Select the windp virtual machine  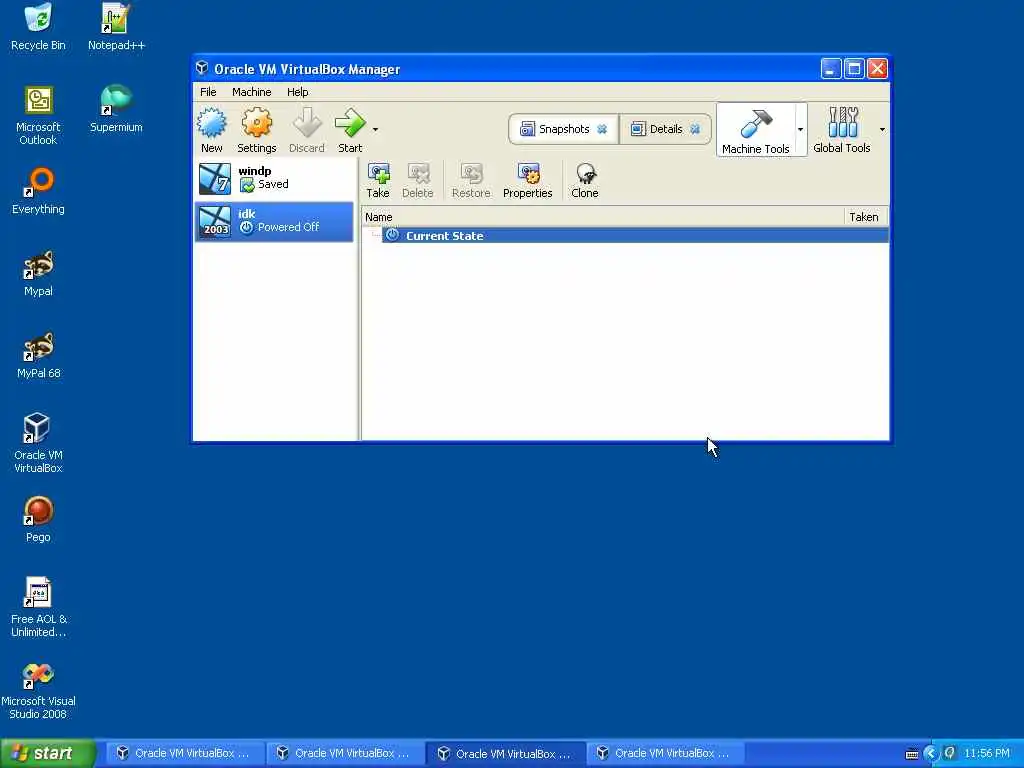[x=274, y=179]
